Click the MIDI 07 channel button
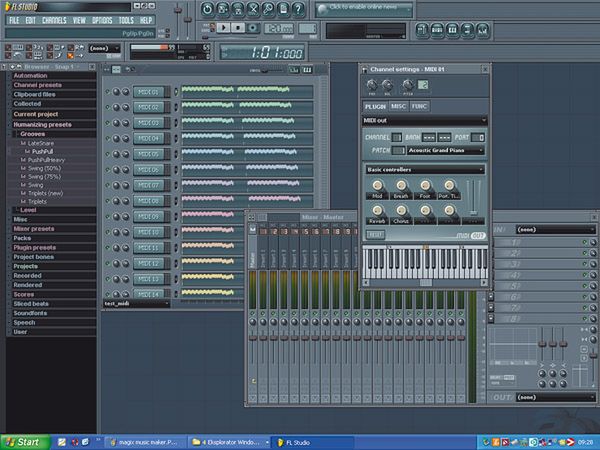 148,185
